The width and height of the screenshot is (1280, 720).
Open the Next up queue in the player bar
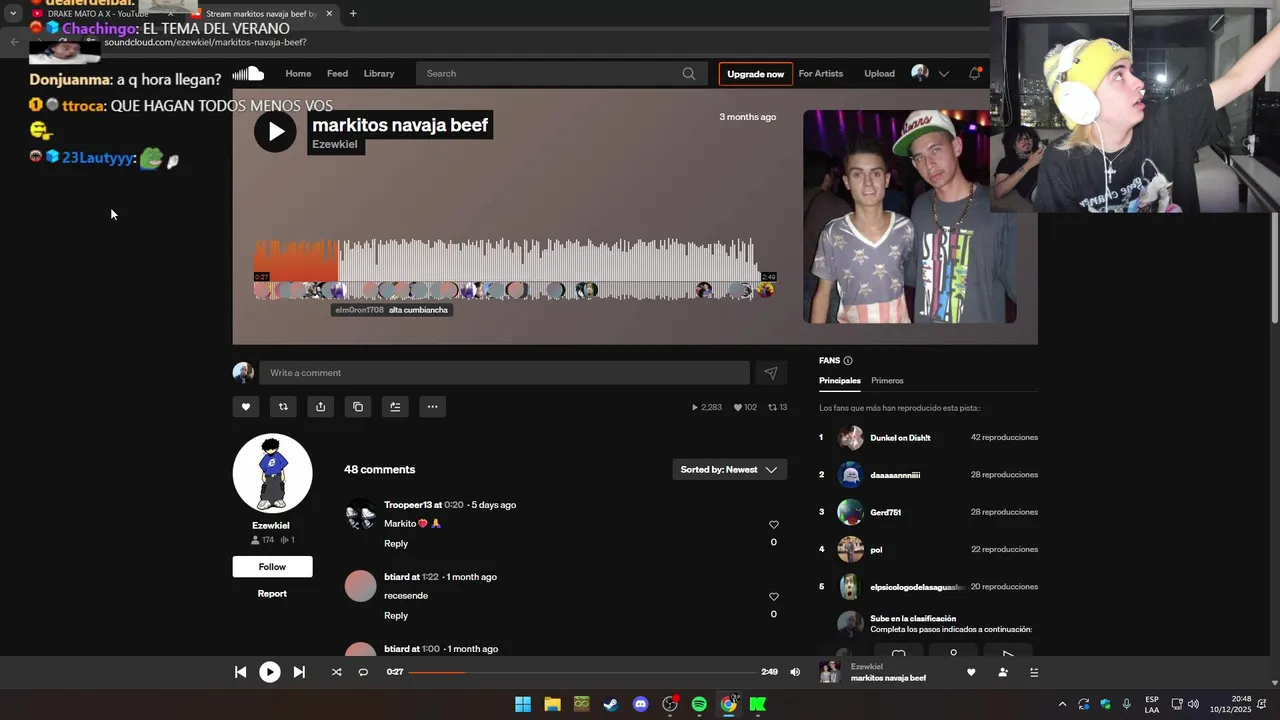pyautogui.click(x=1034, y=672)
